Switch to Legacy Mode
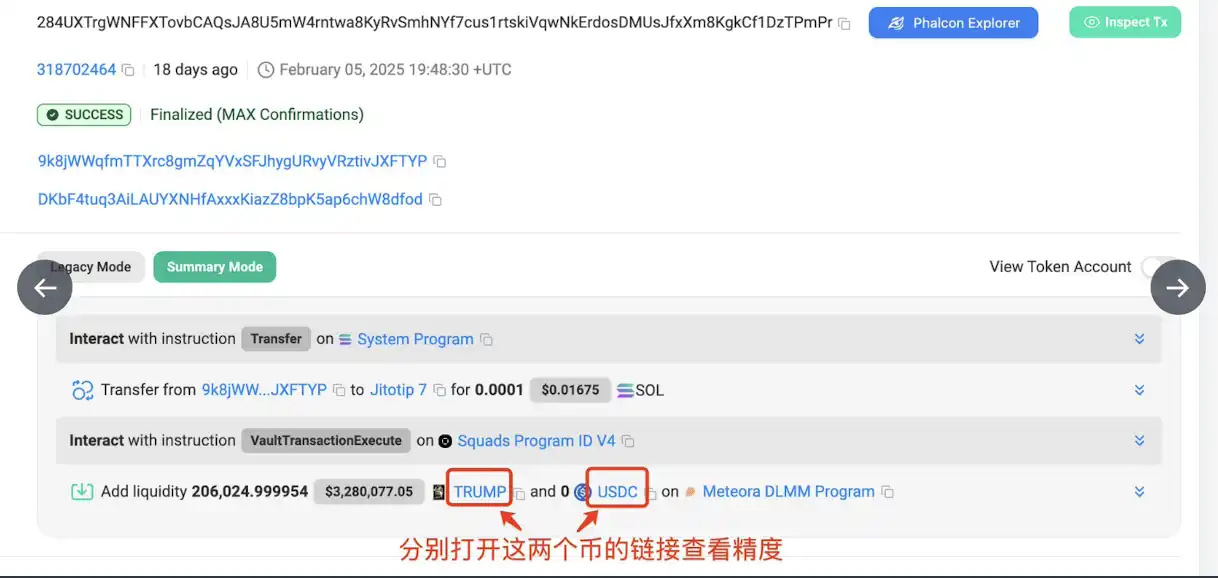 coord(91,267)
